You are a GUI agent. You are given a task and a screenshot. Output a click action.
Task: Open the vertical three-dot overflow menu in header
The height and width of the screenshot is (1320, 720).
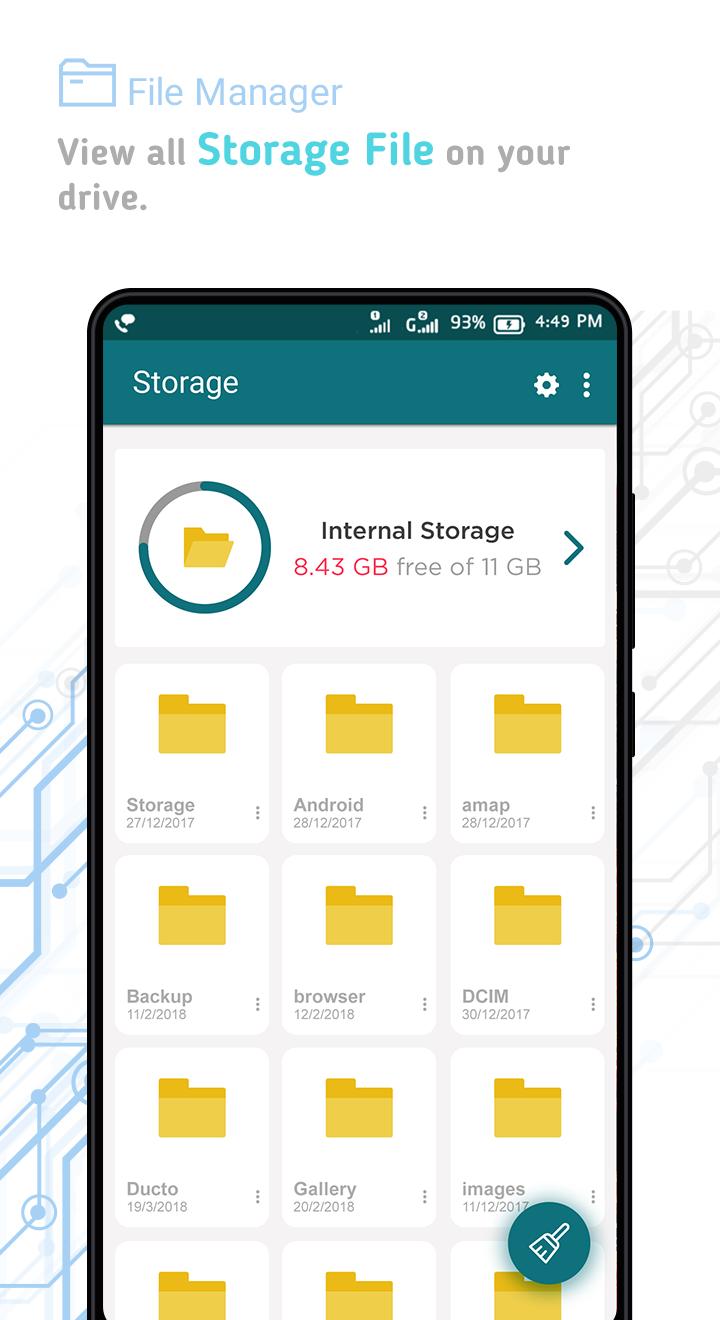[586, 385]
